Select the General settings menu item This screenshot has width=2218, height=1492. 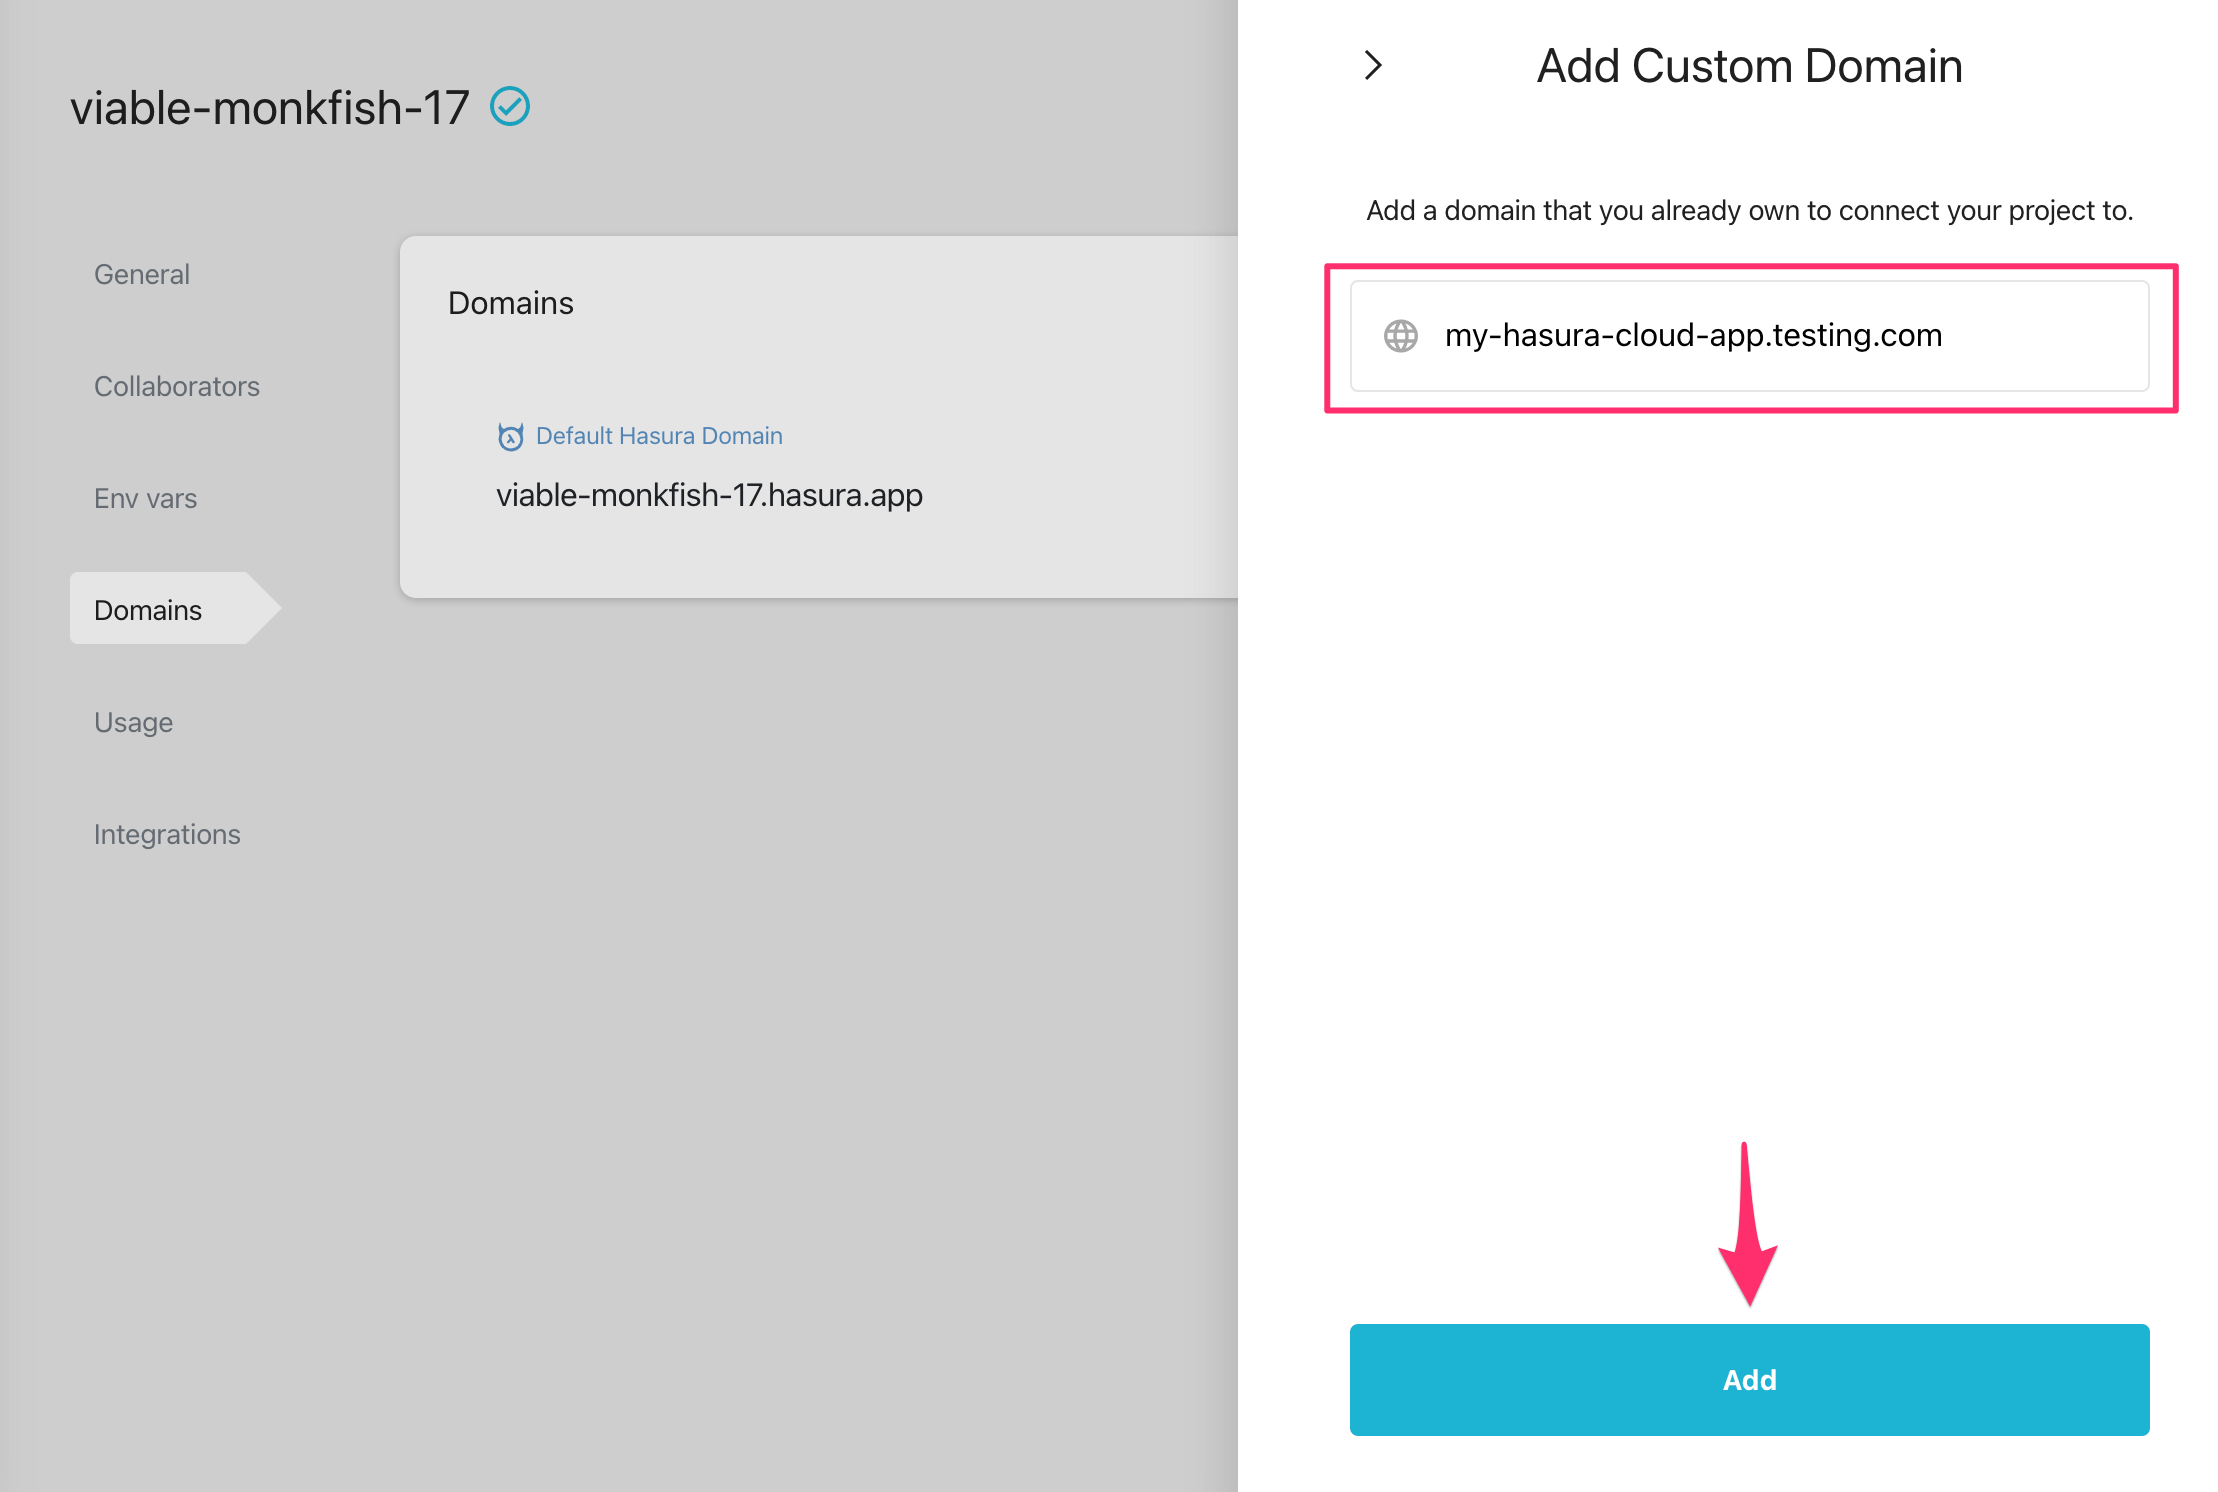pos(142,273)
